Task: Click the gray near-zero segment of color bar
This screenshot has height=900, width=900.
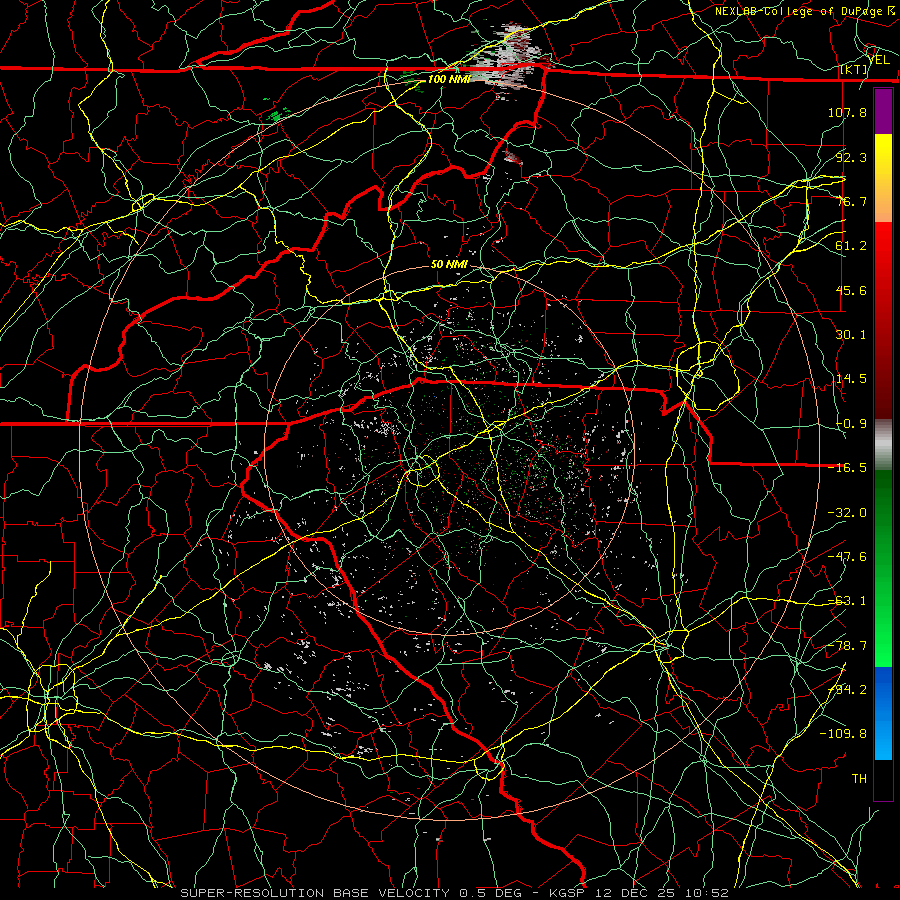Action: [883, 445]
